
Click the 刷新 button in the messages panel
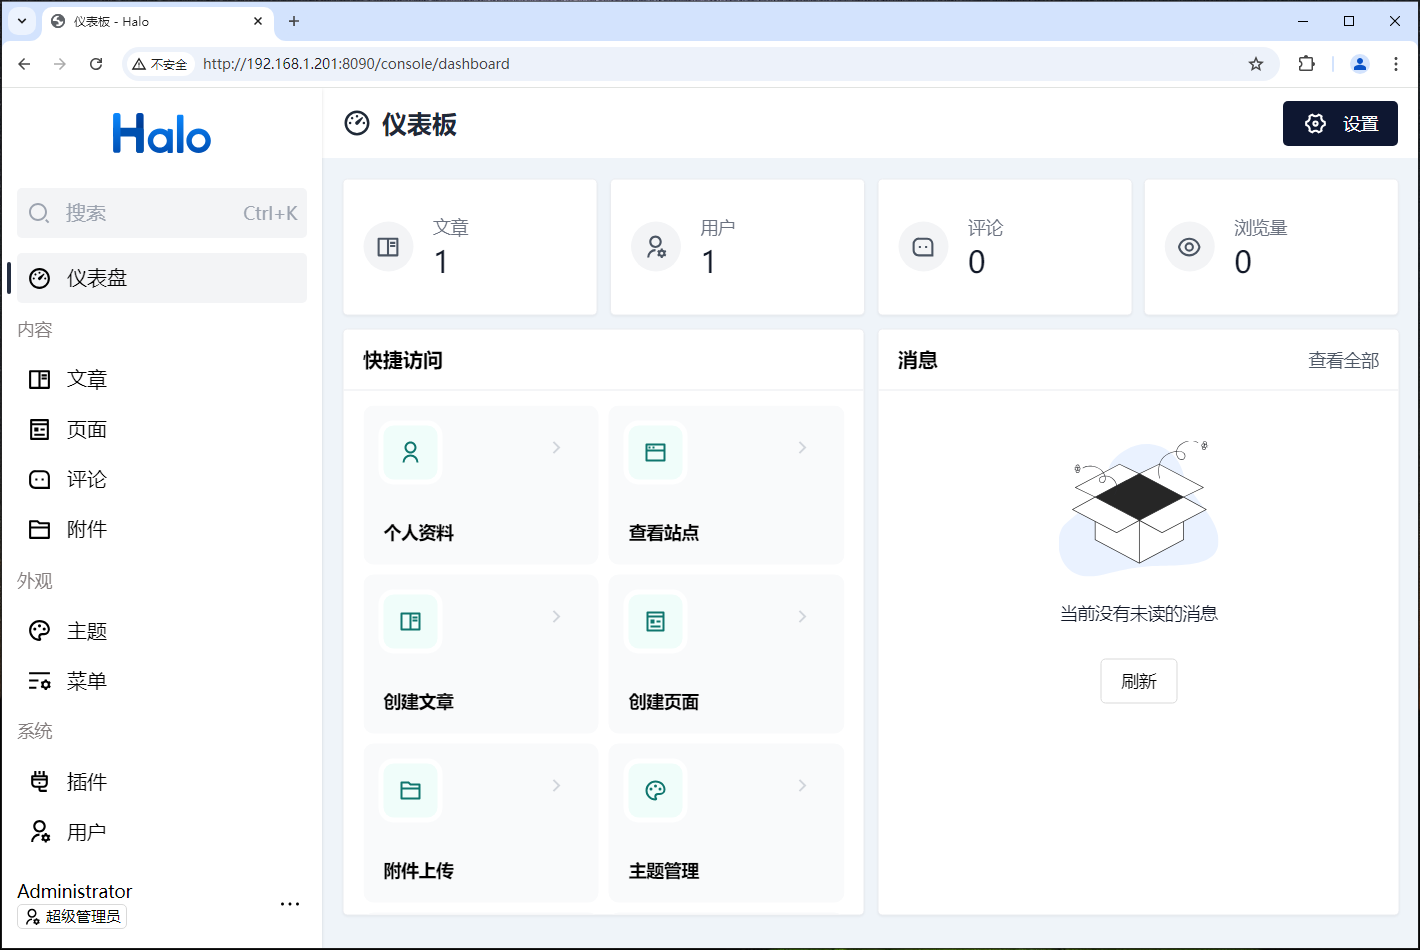(x=1138, y=681)
